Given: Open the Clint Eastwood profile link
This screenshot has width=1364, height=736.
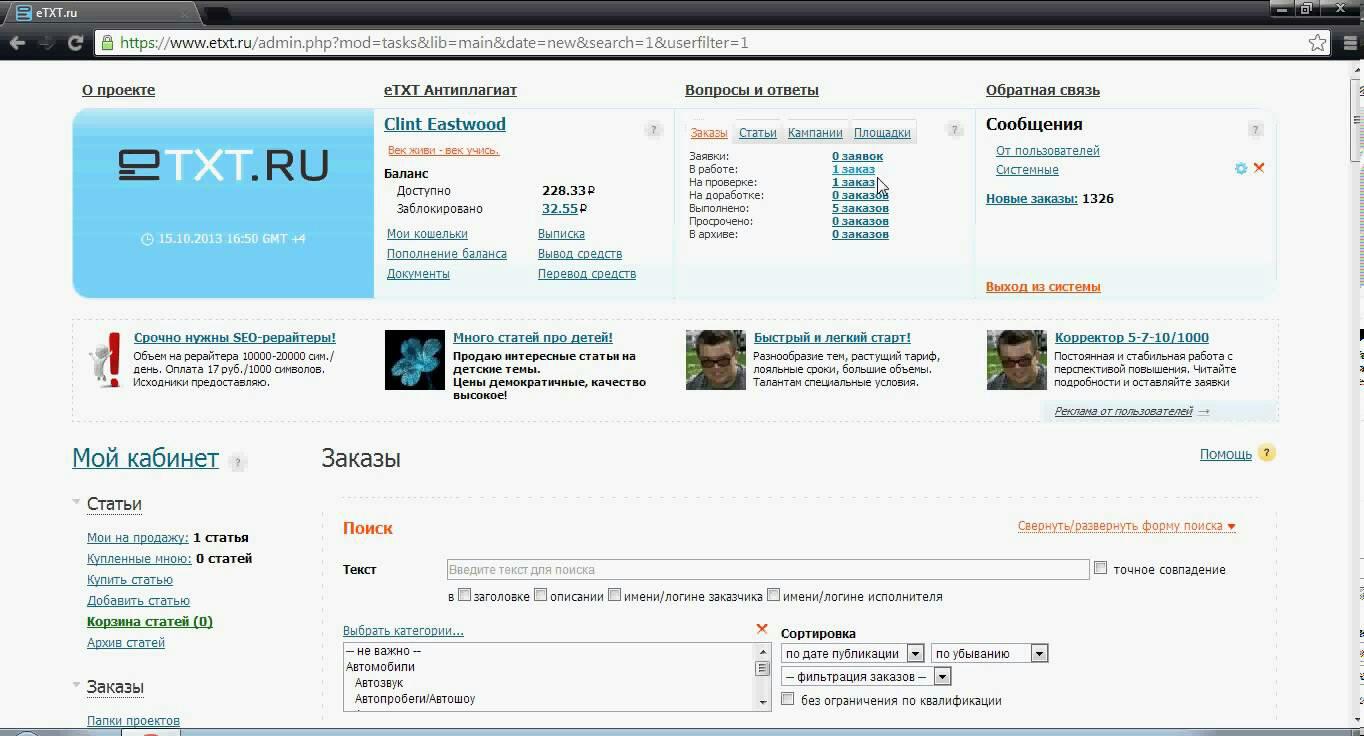Looking at the screenshot, I should [x=445, y=124].
